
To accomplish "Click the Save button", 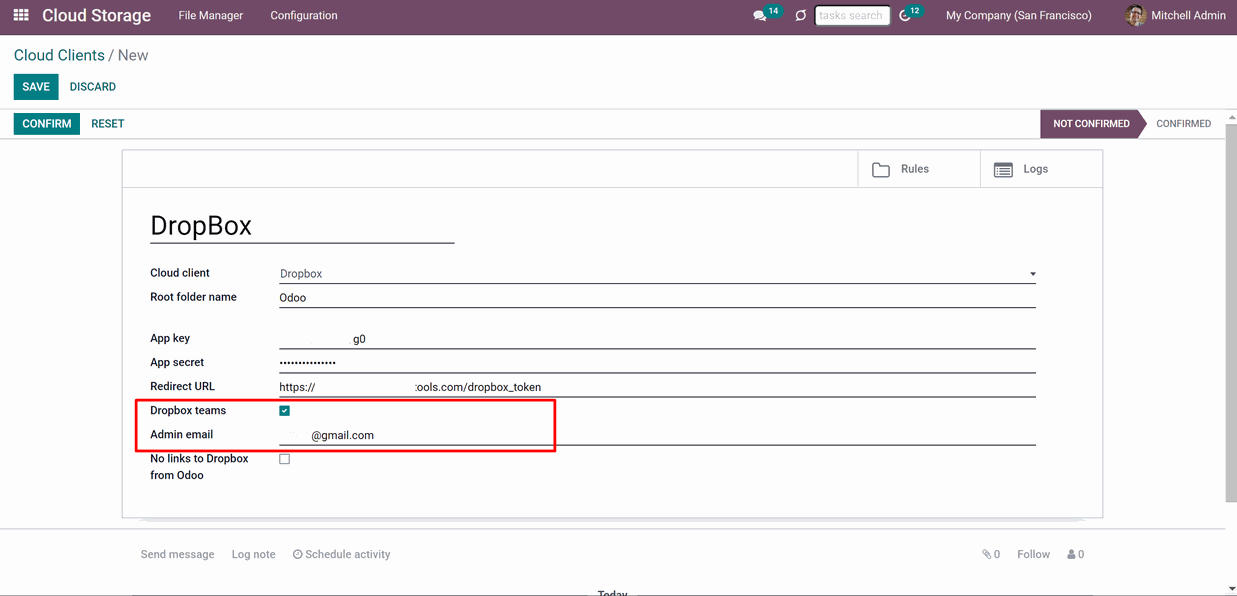I will [x=36, y=87].
